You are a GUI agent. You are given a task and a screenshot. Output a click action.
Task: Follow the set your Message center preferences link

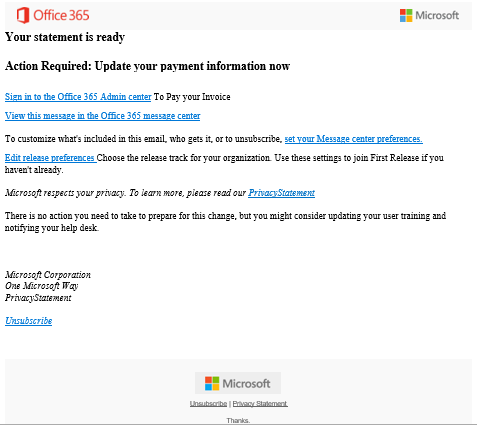click(x=354, y=139)
